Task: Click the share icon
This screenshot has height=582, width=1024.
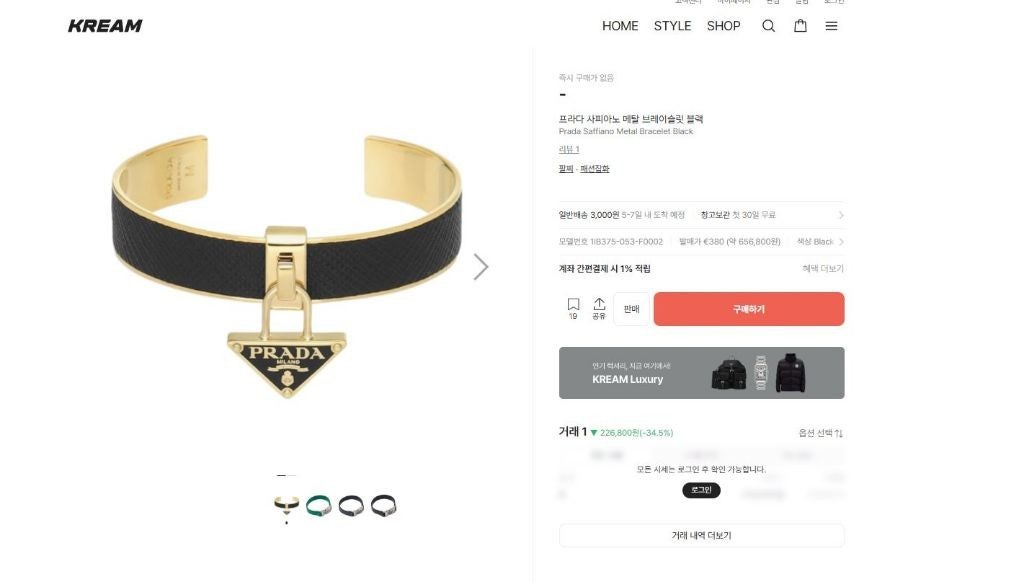Action: click(599, 308)
